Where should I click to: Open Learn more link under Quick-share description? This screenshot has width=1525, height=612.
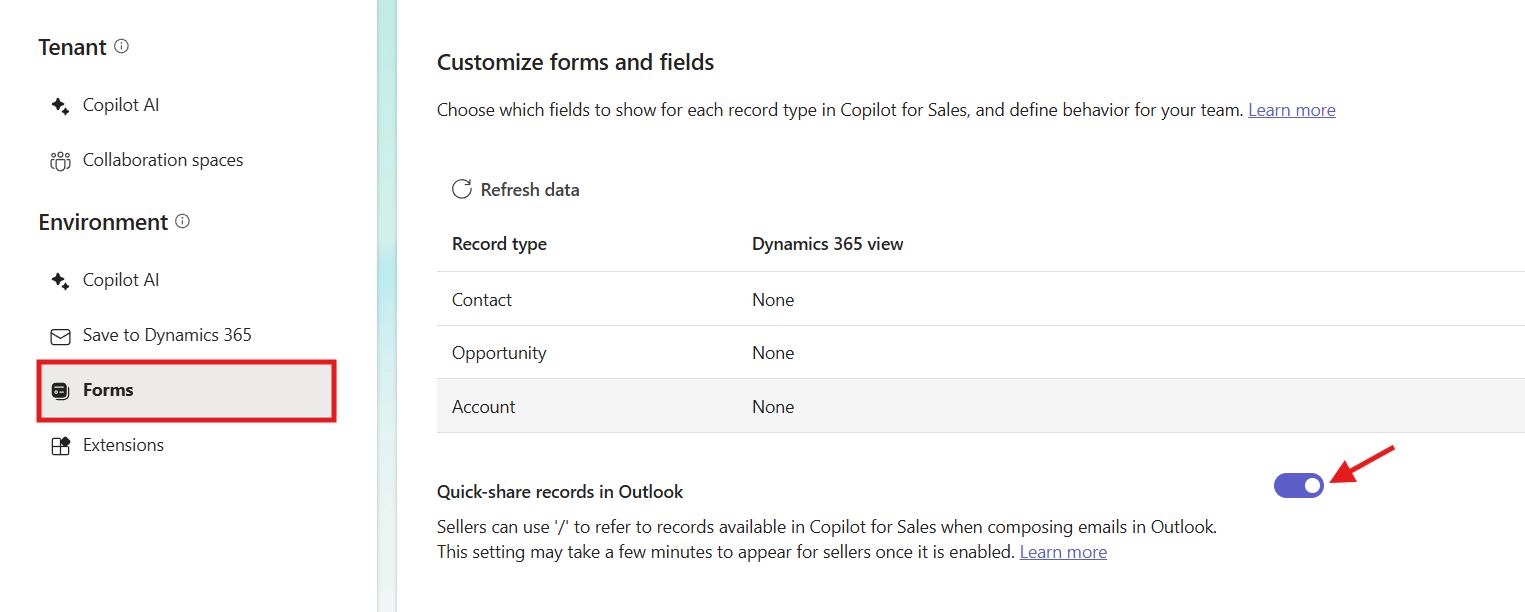click(x=1063, y=552)
